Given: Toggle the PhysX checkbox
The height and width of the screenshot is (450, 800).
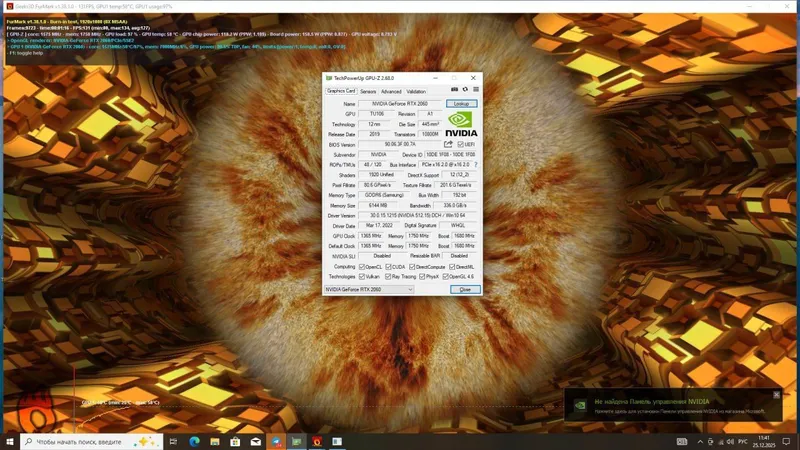Looking at the screenshot, I should [x=422, y=277].
